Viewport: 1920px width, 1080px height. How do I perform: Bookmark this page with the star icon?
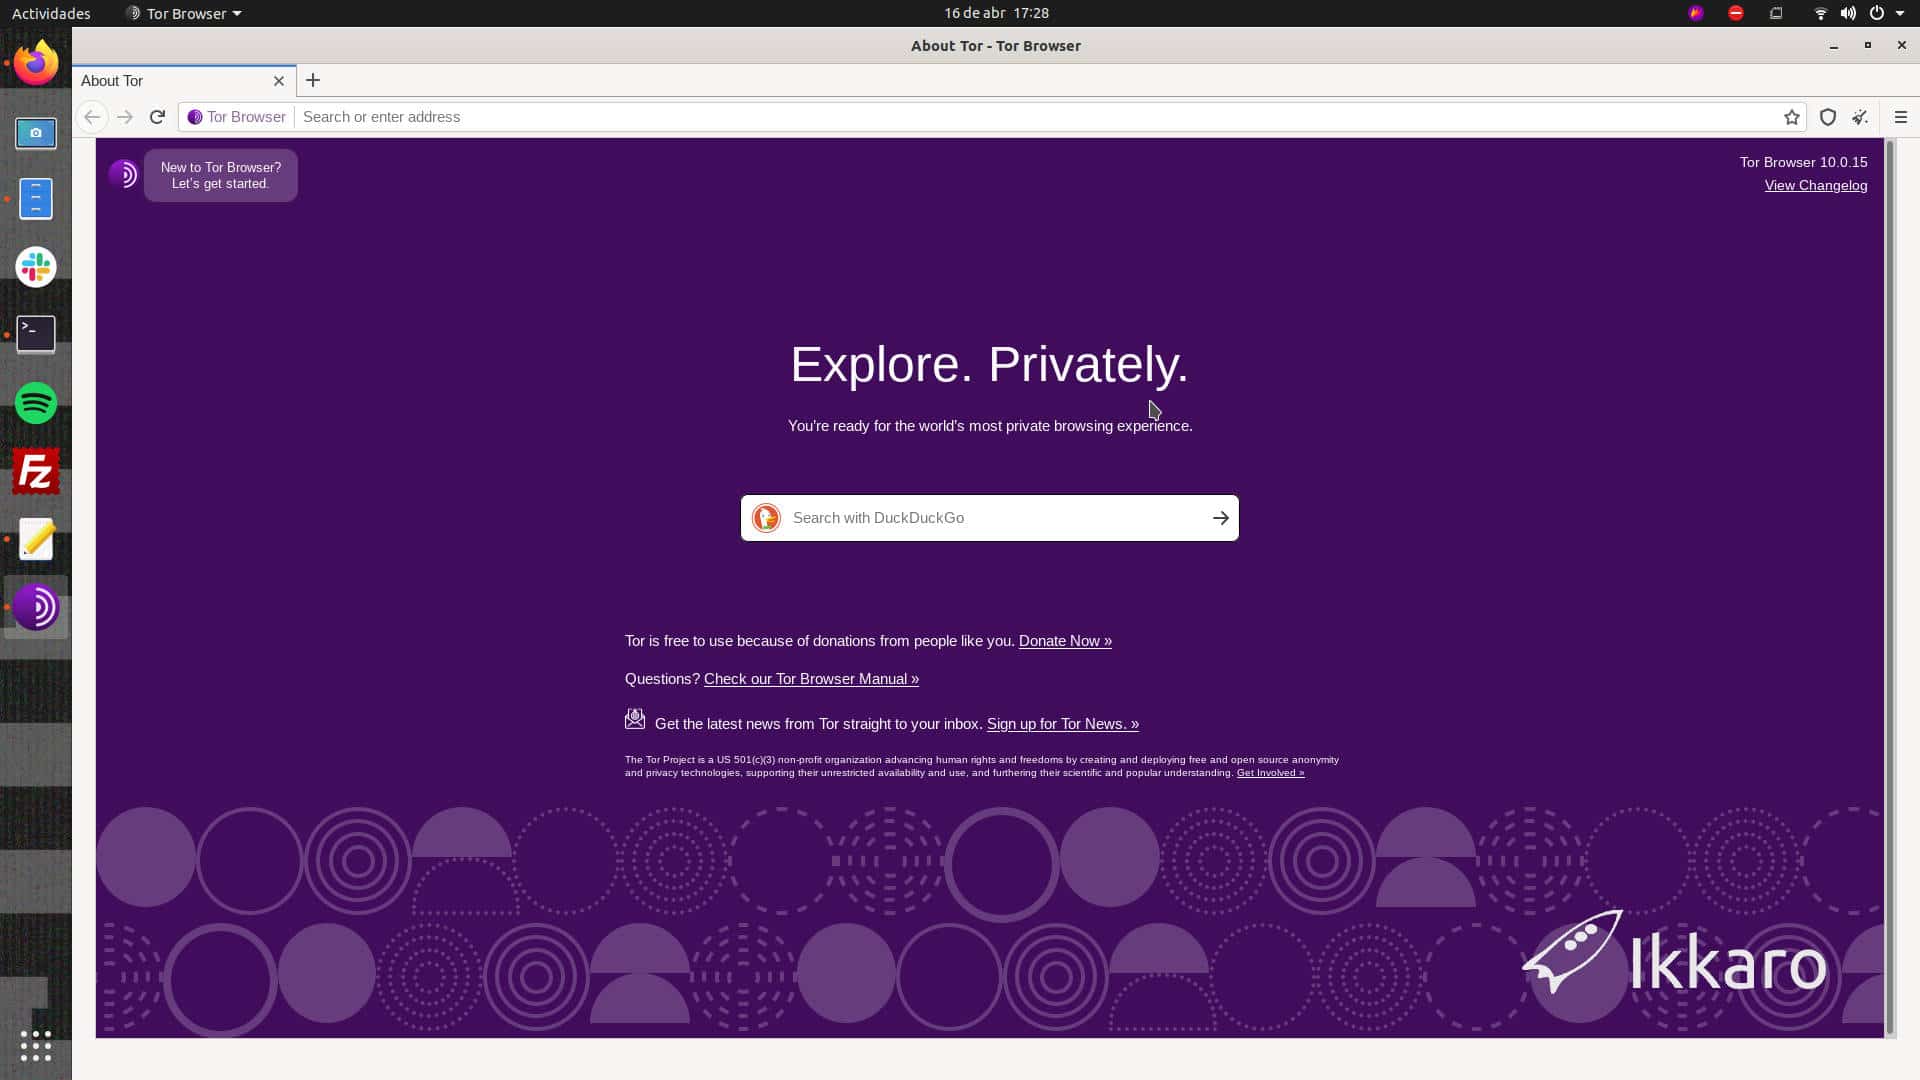pos(1792,117)
